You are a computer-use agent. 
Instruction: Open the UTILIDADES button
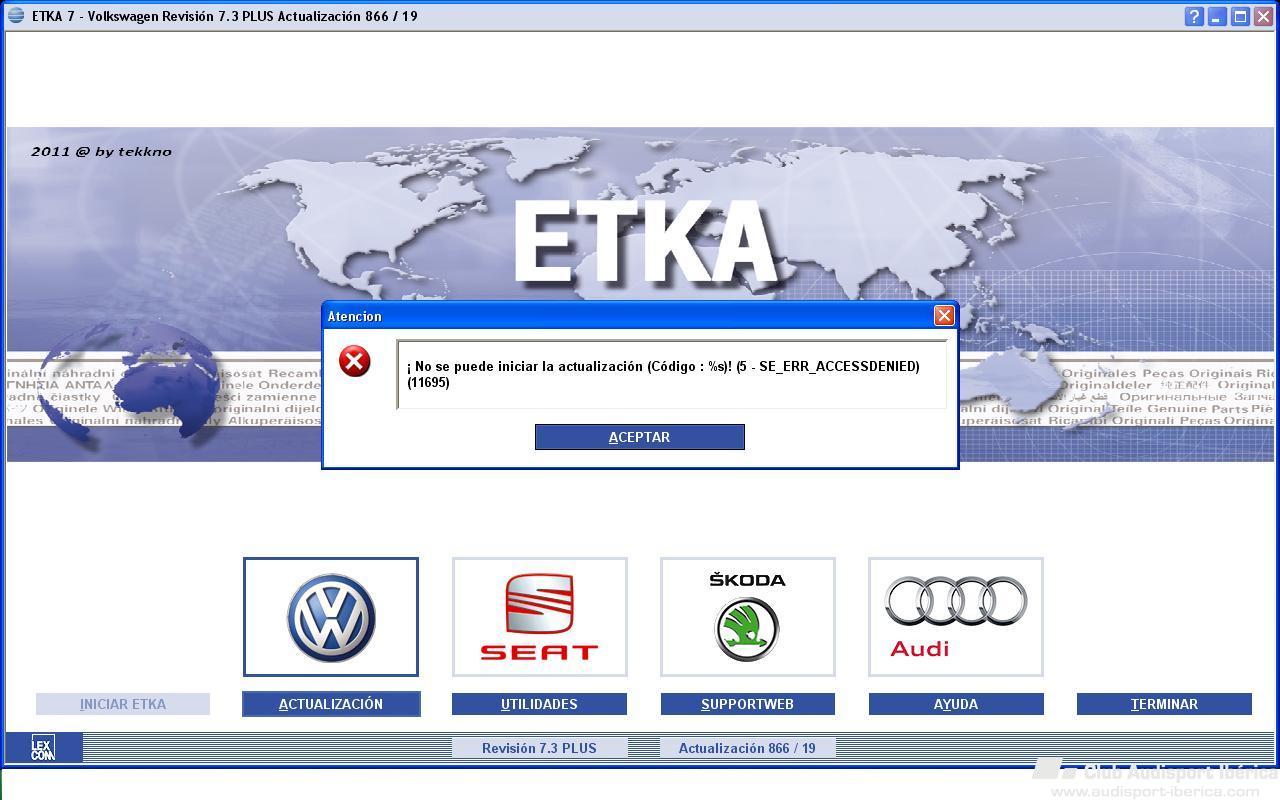click(x=539, y=704)
